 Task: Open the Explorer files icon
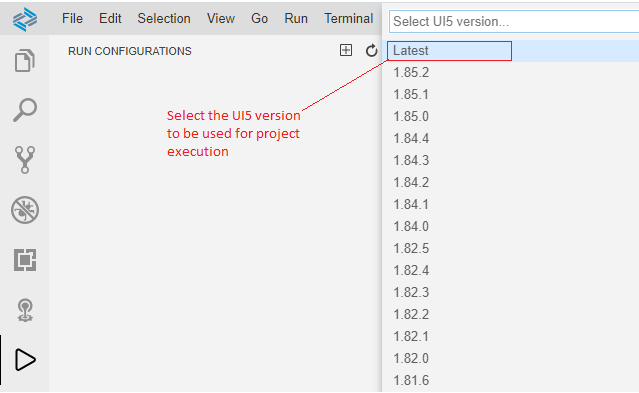24,60
